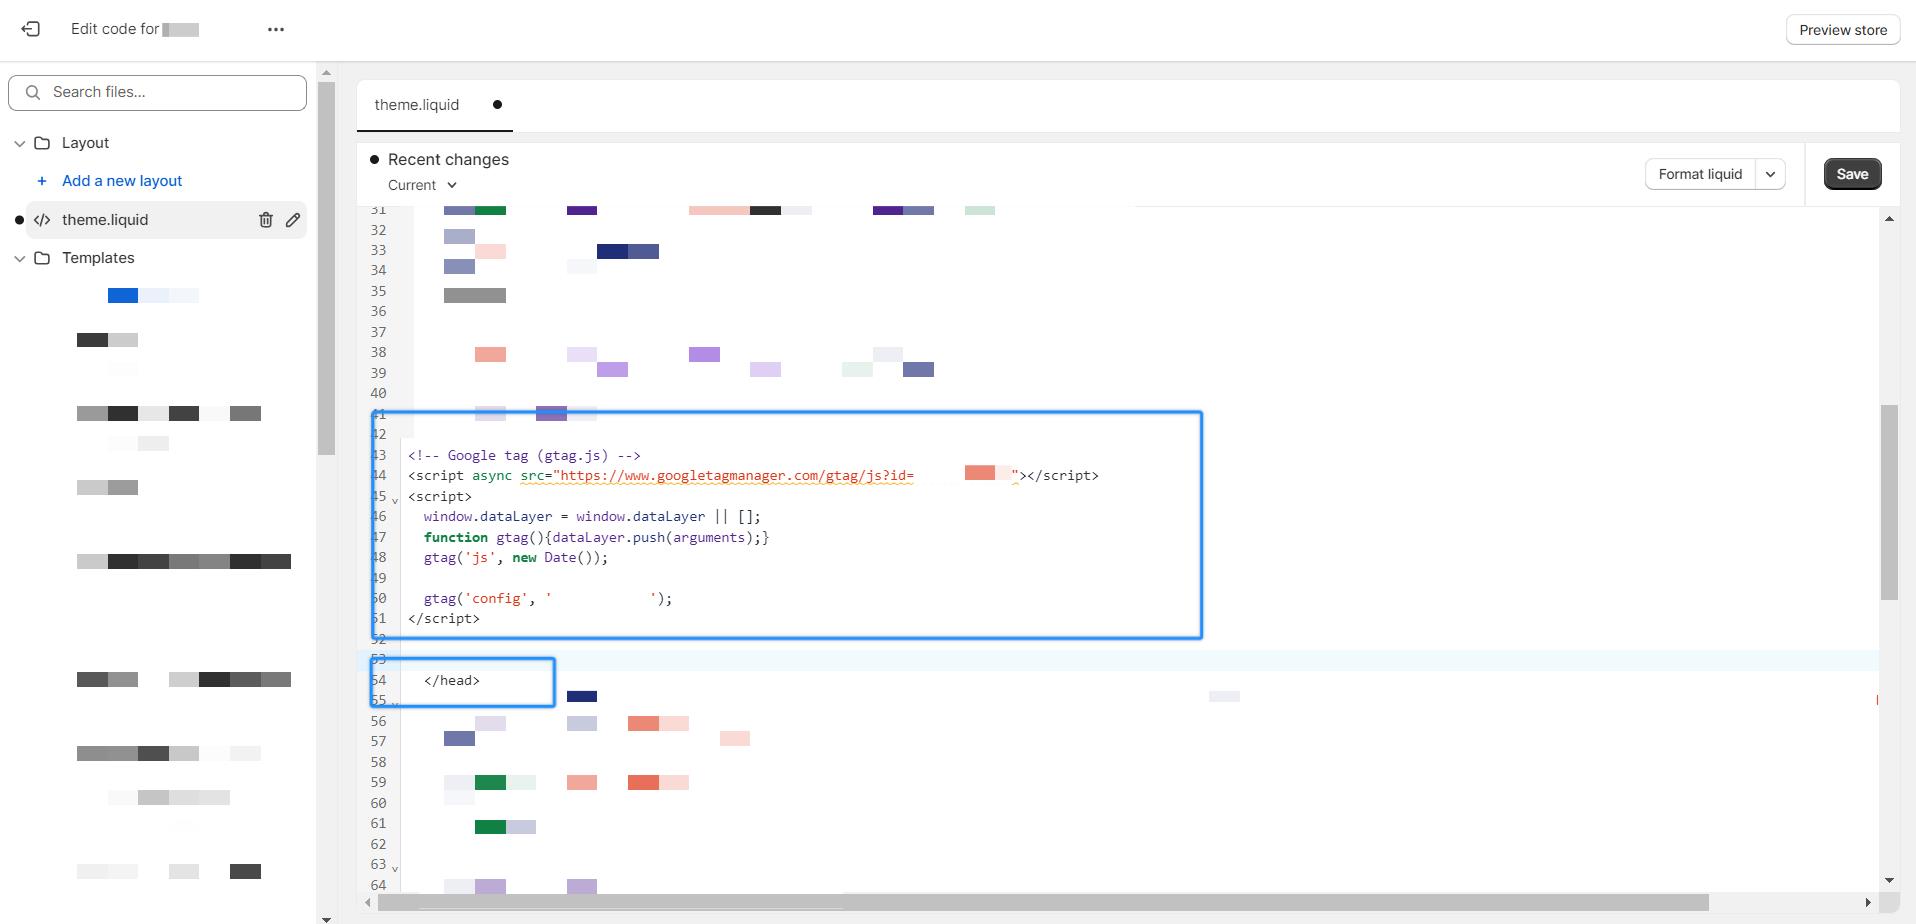Delete theme.liquid with the trash icon
This screenshot has height=924, width=1916.
click(266, 220)
